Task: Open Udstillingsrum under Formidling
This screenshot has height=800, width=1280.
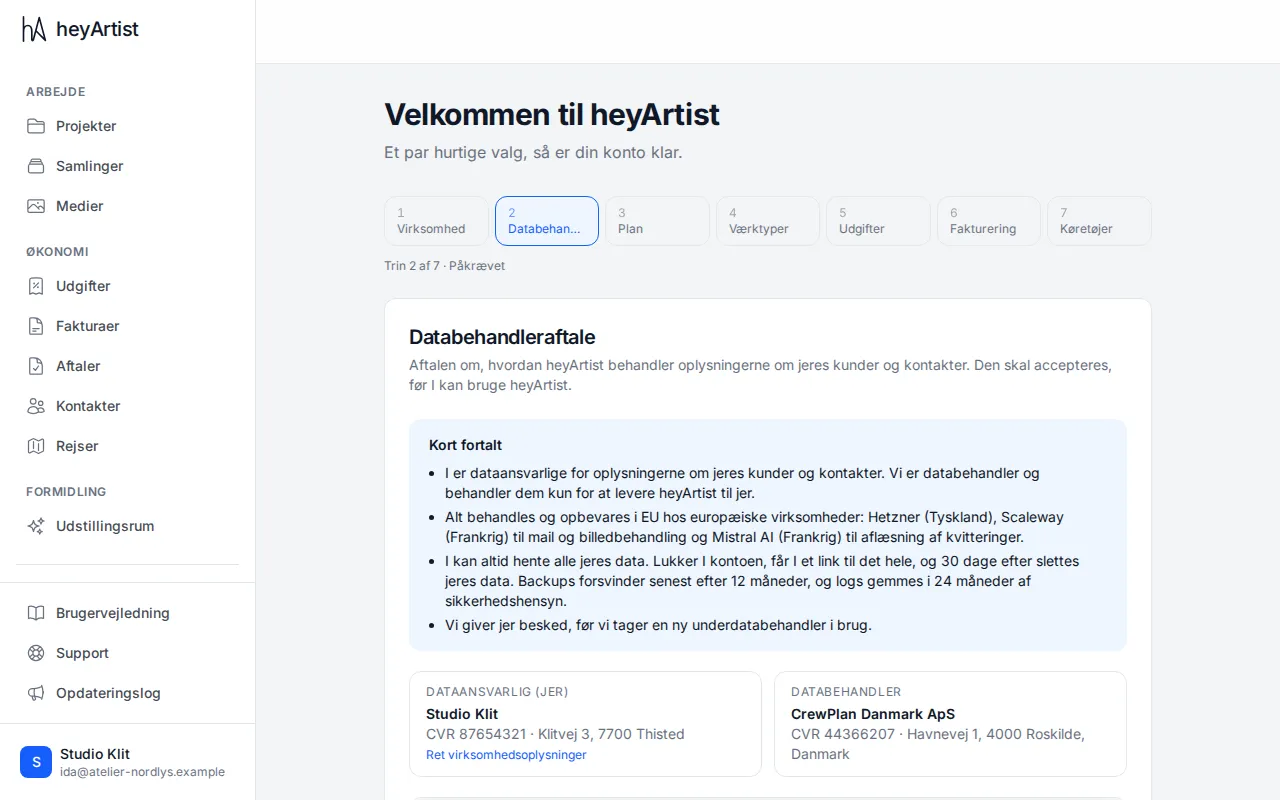Action: click(128, 526)
